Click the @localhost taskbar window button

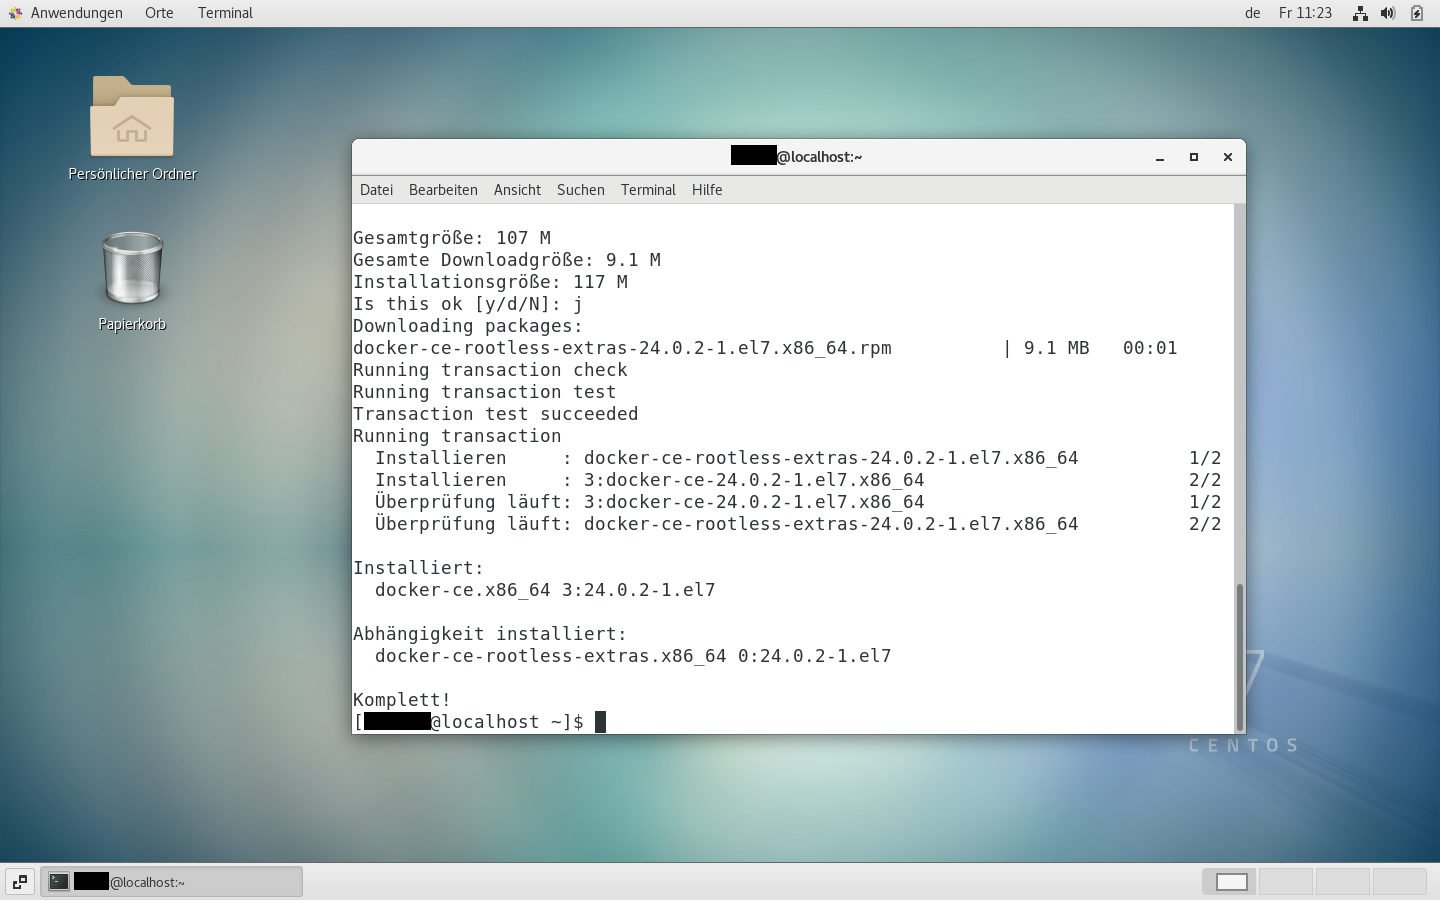pyautogui.click(x=171, y=882)
